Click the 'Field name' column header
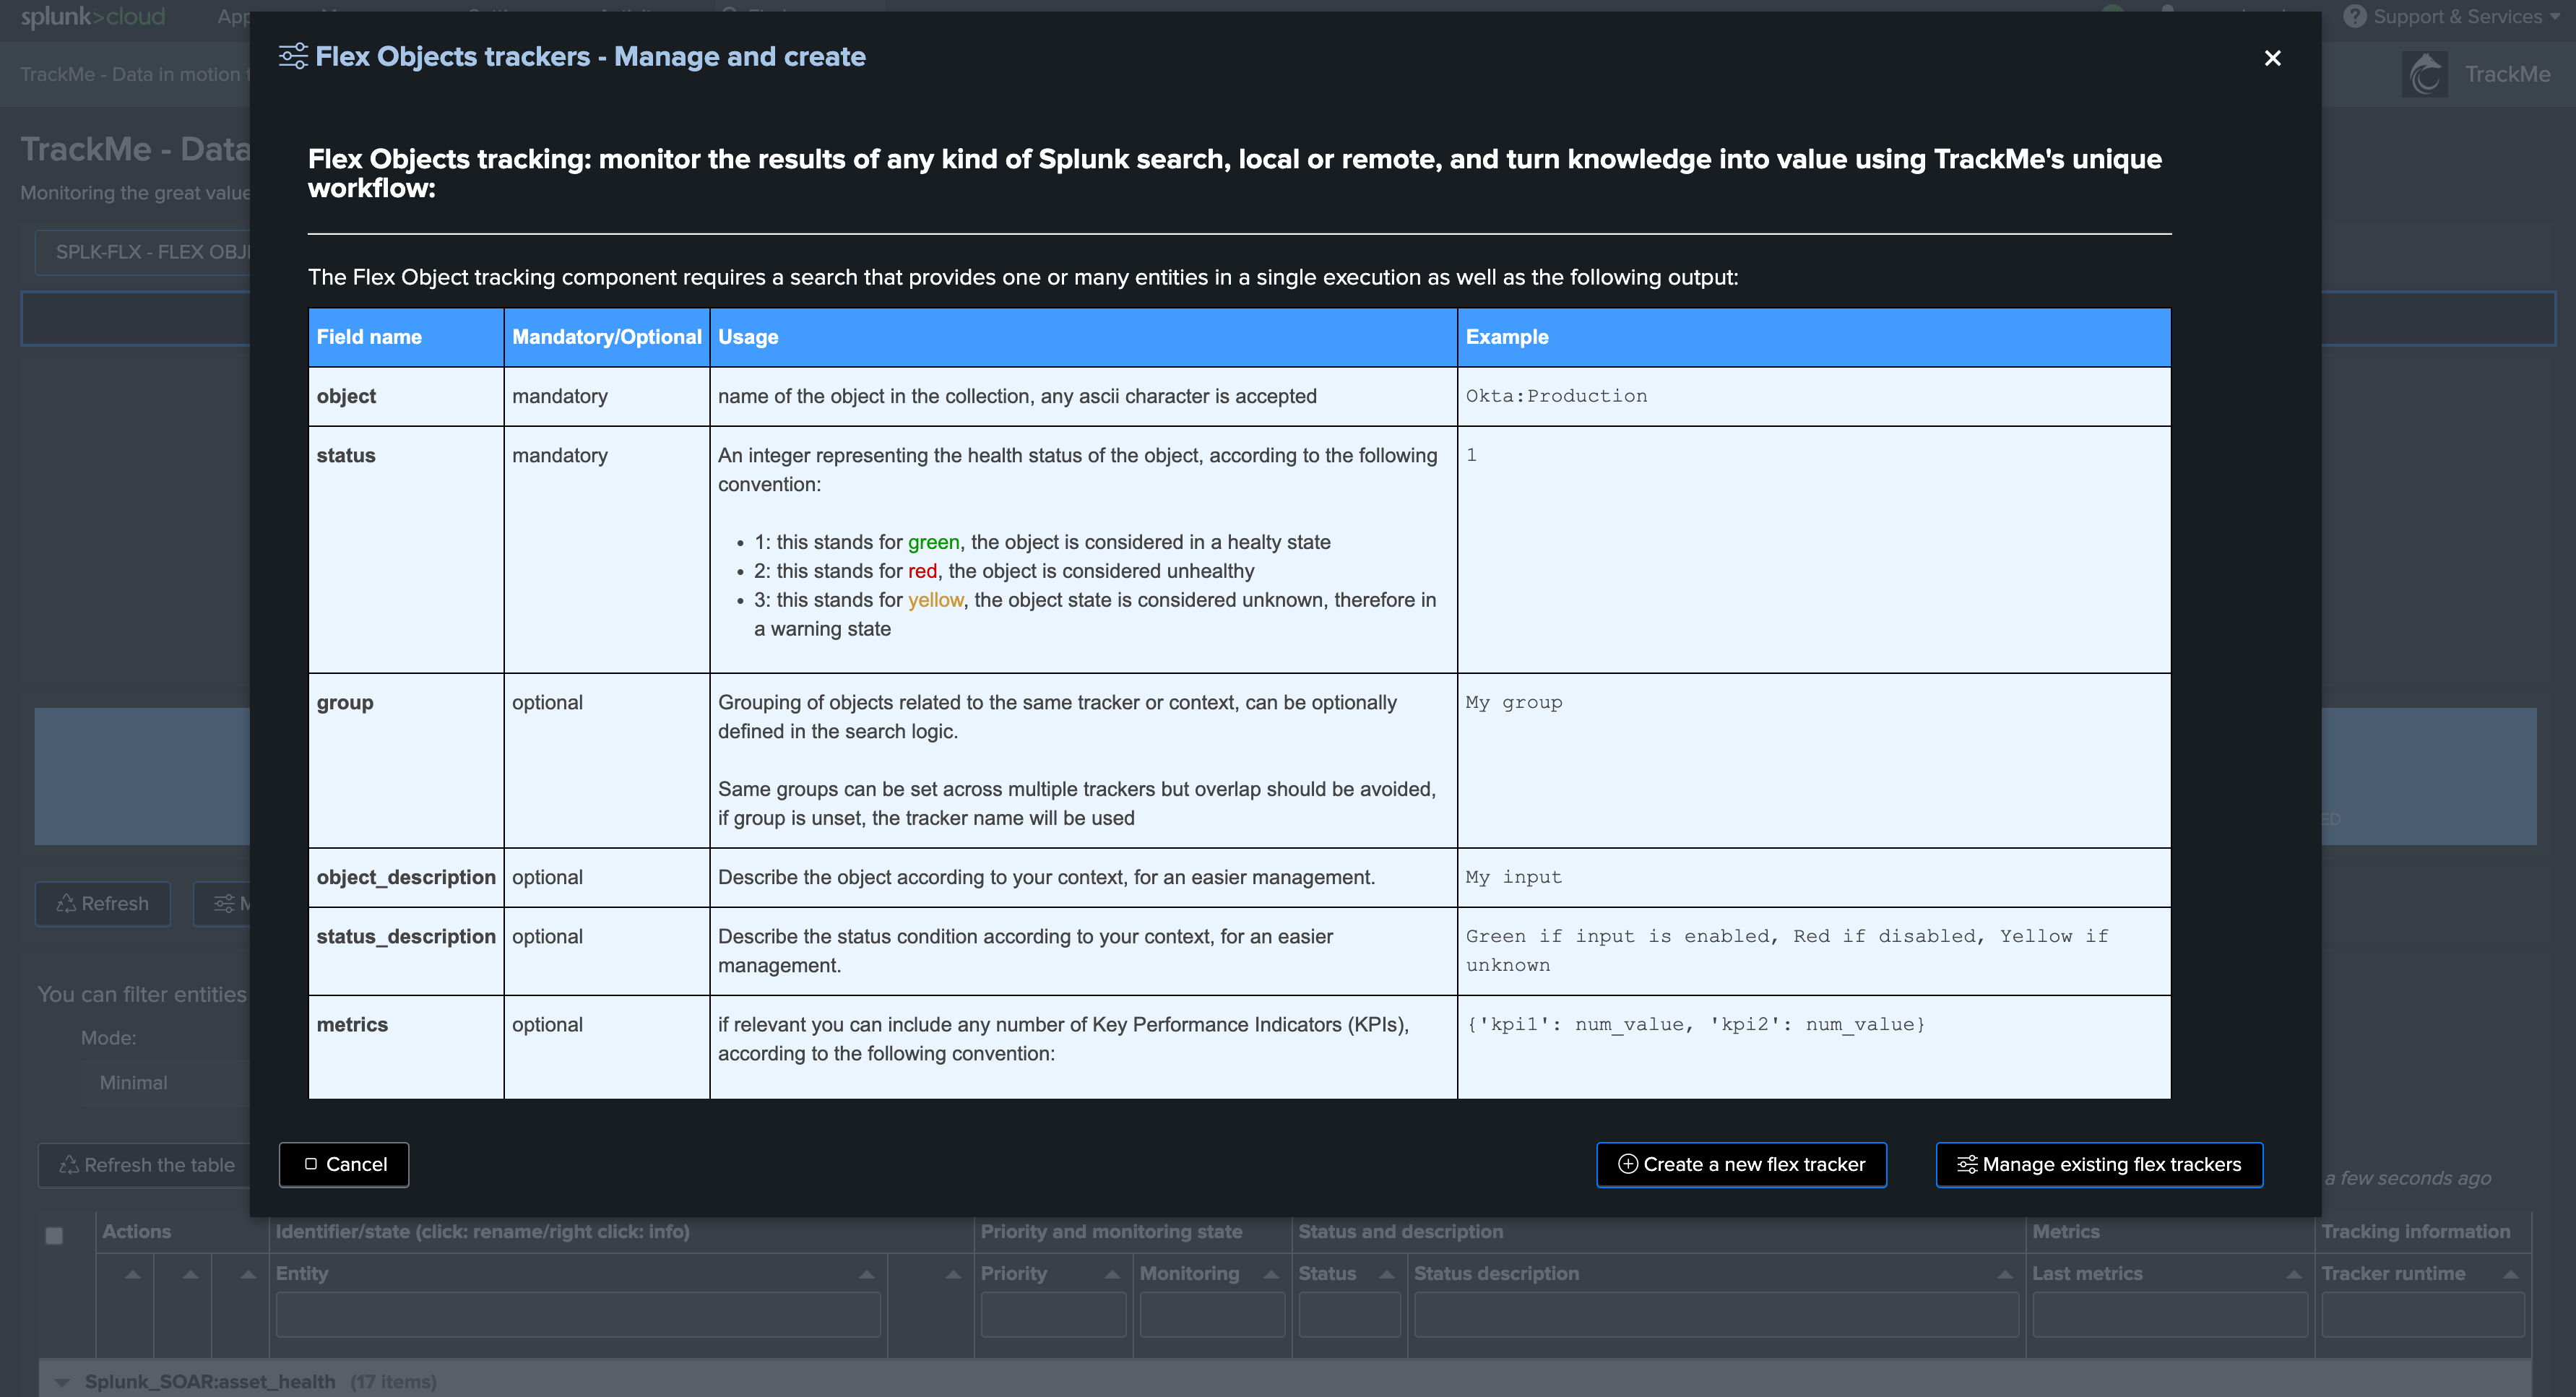2576x1397 pixels. pyautogui.click(x=406, y=337)
